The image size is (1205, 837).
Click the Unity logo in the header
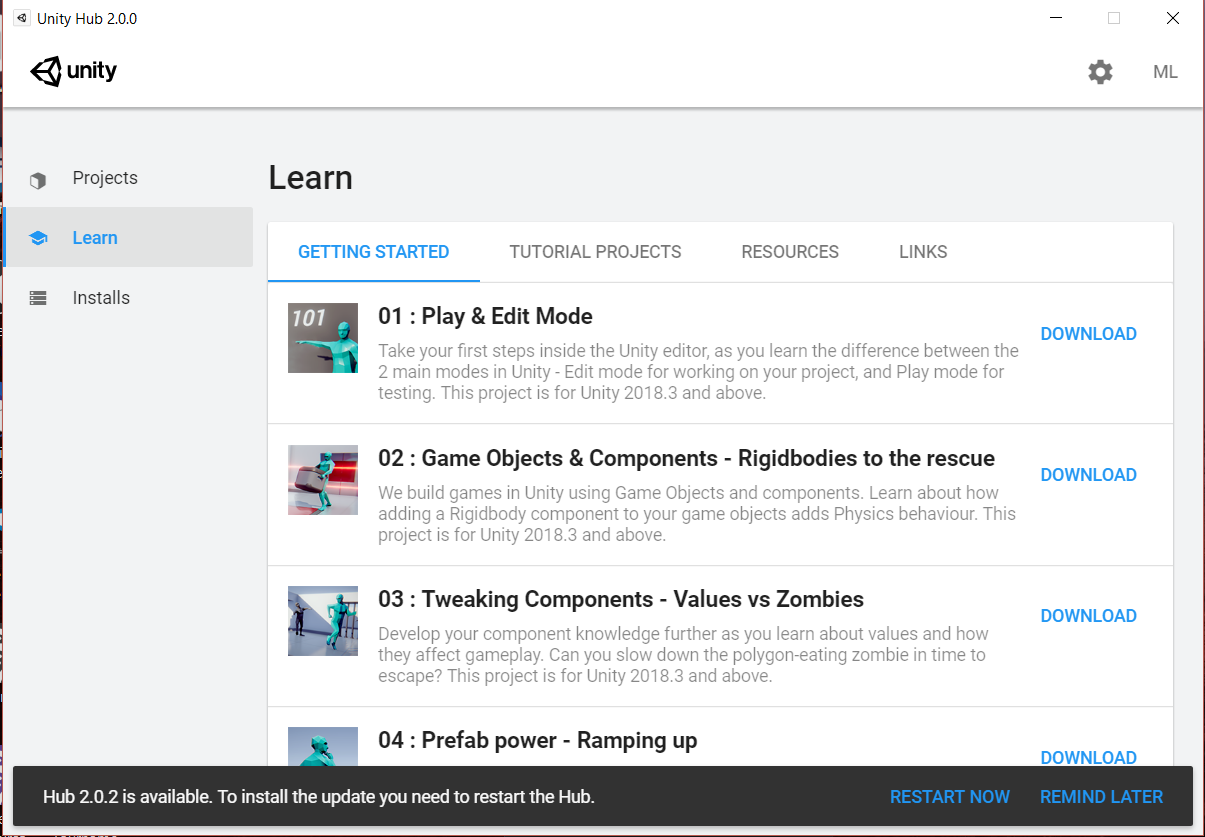[74, 72]
